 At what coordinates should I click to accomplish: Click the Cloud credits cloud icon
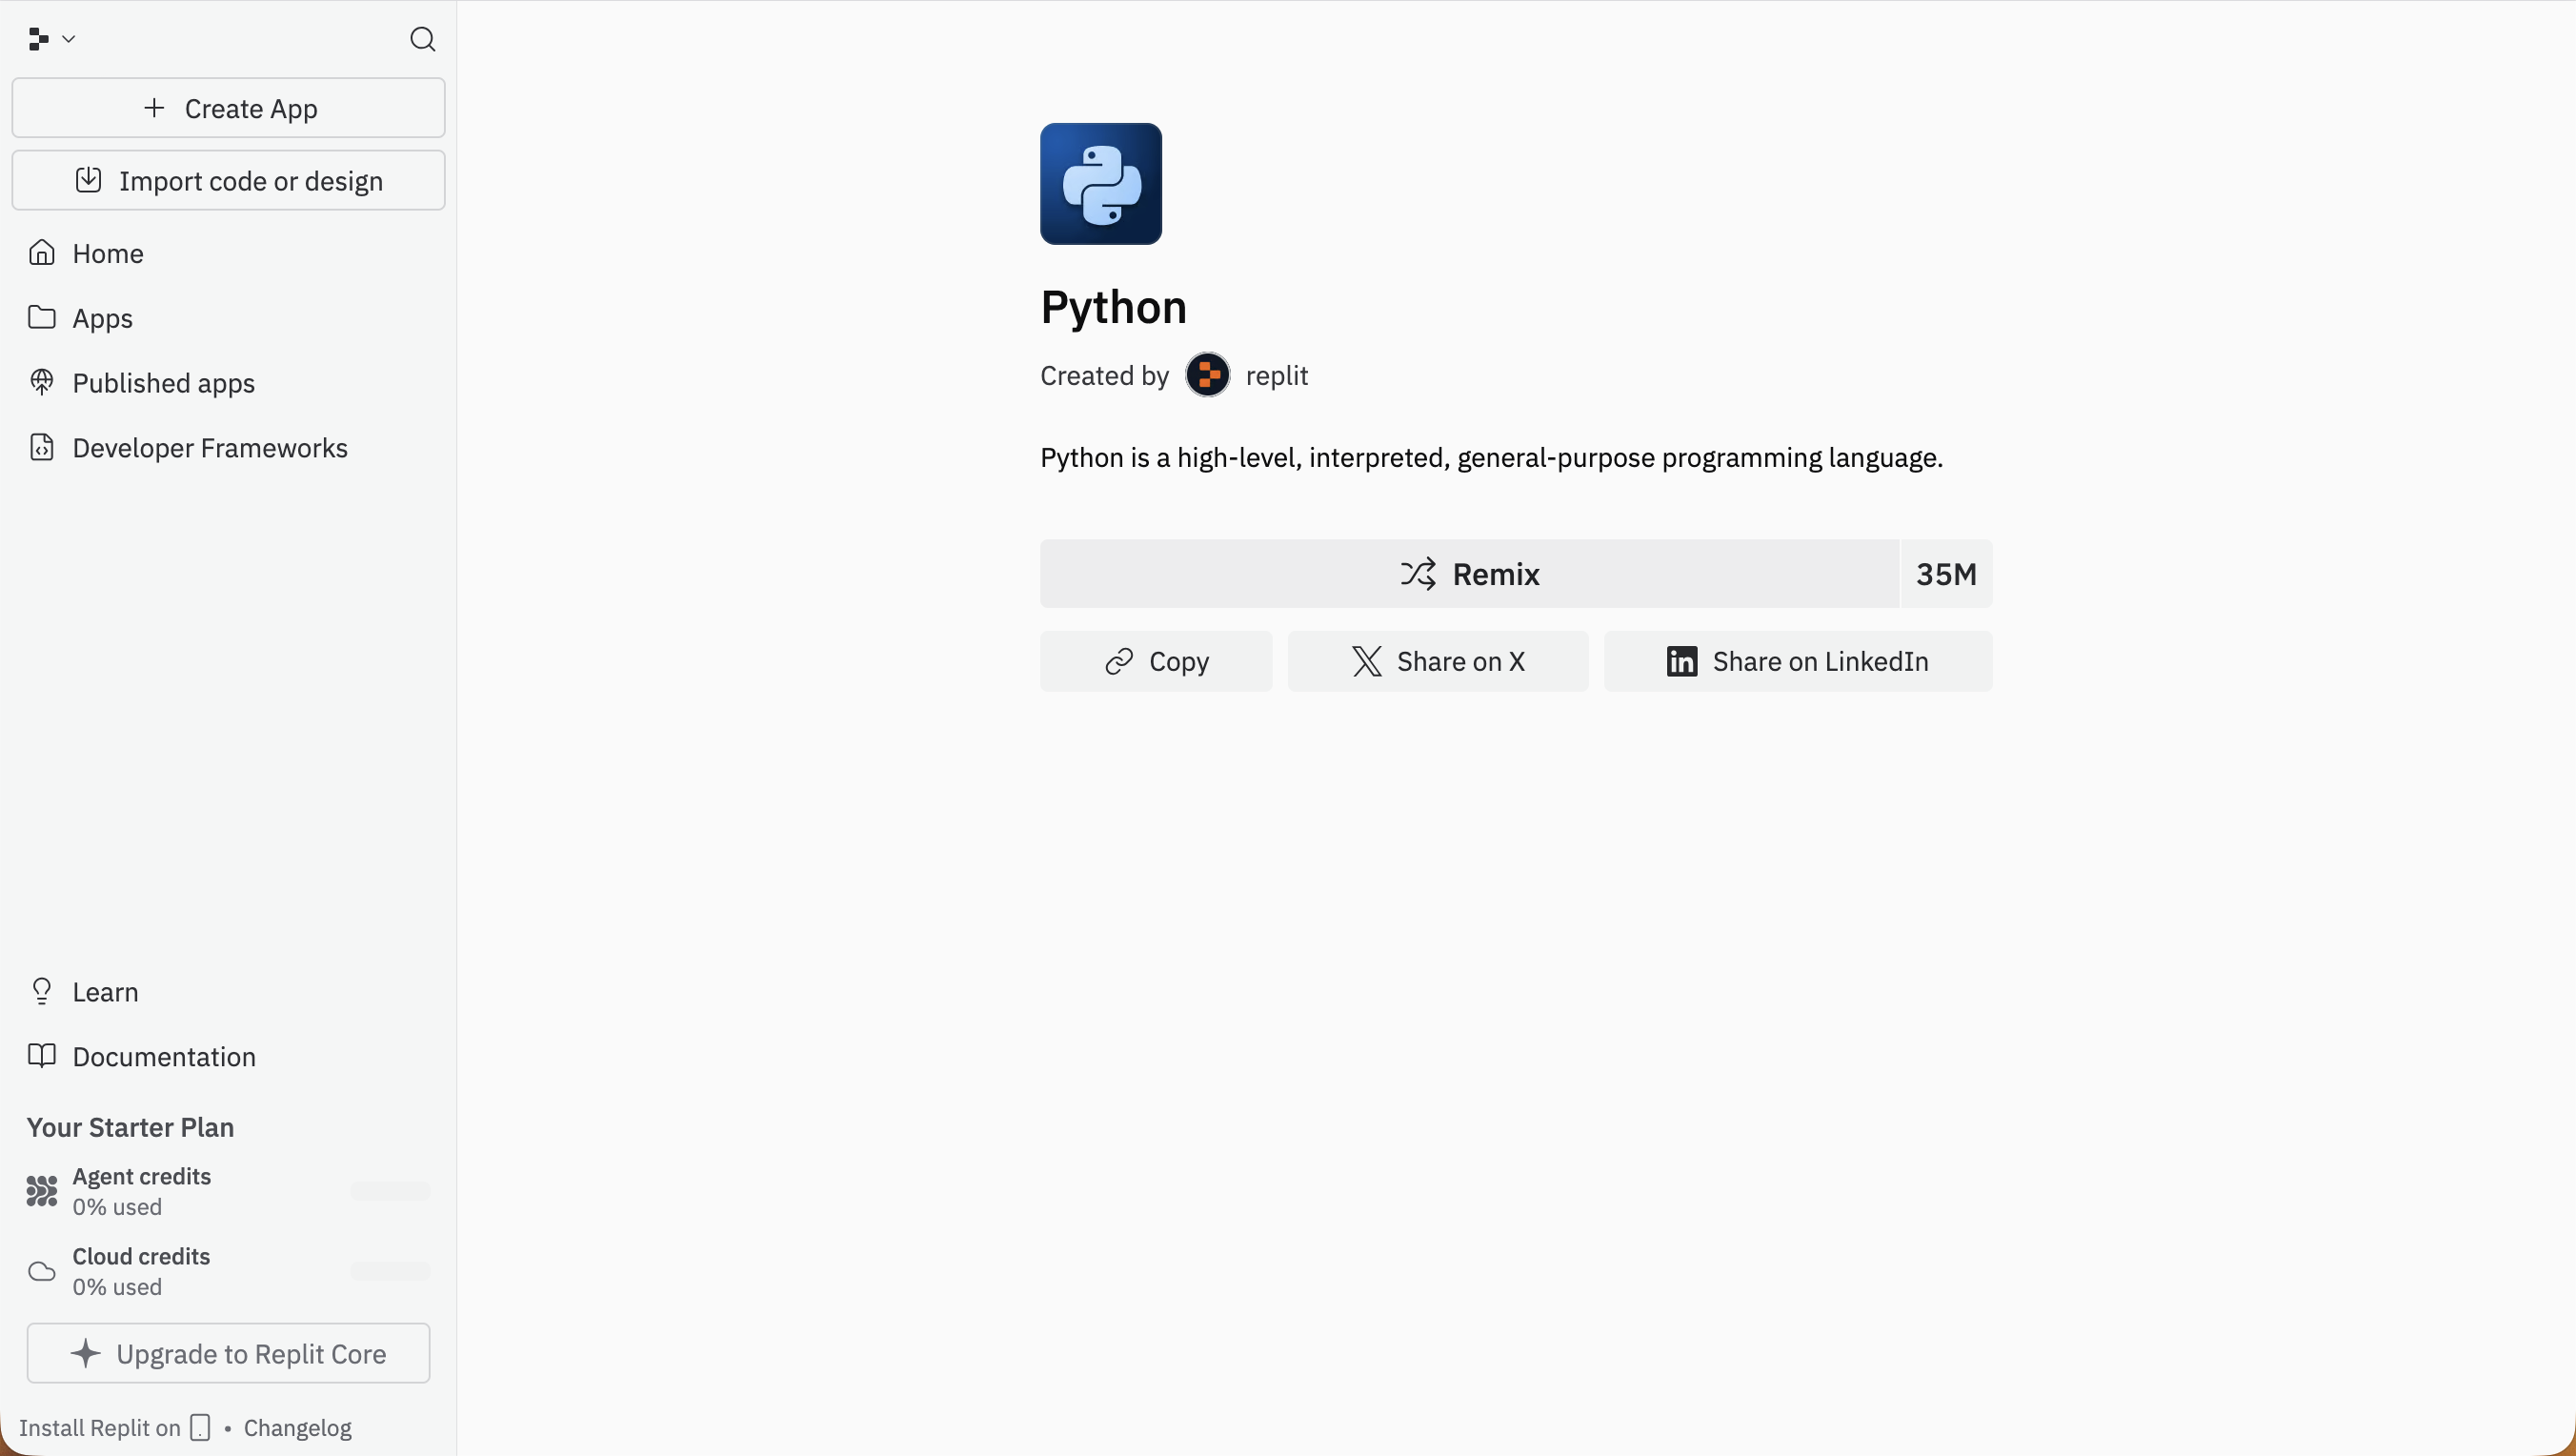42,1271
